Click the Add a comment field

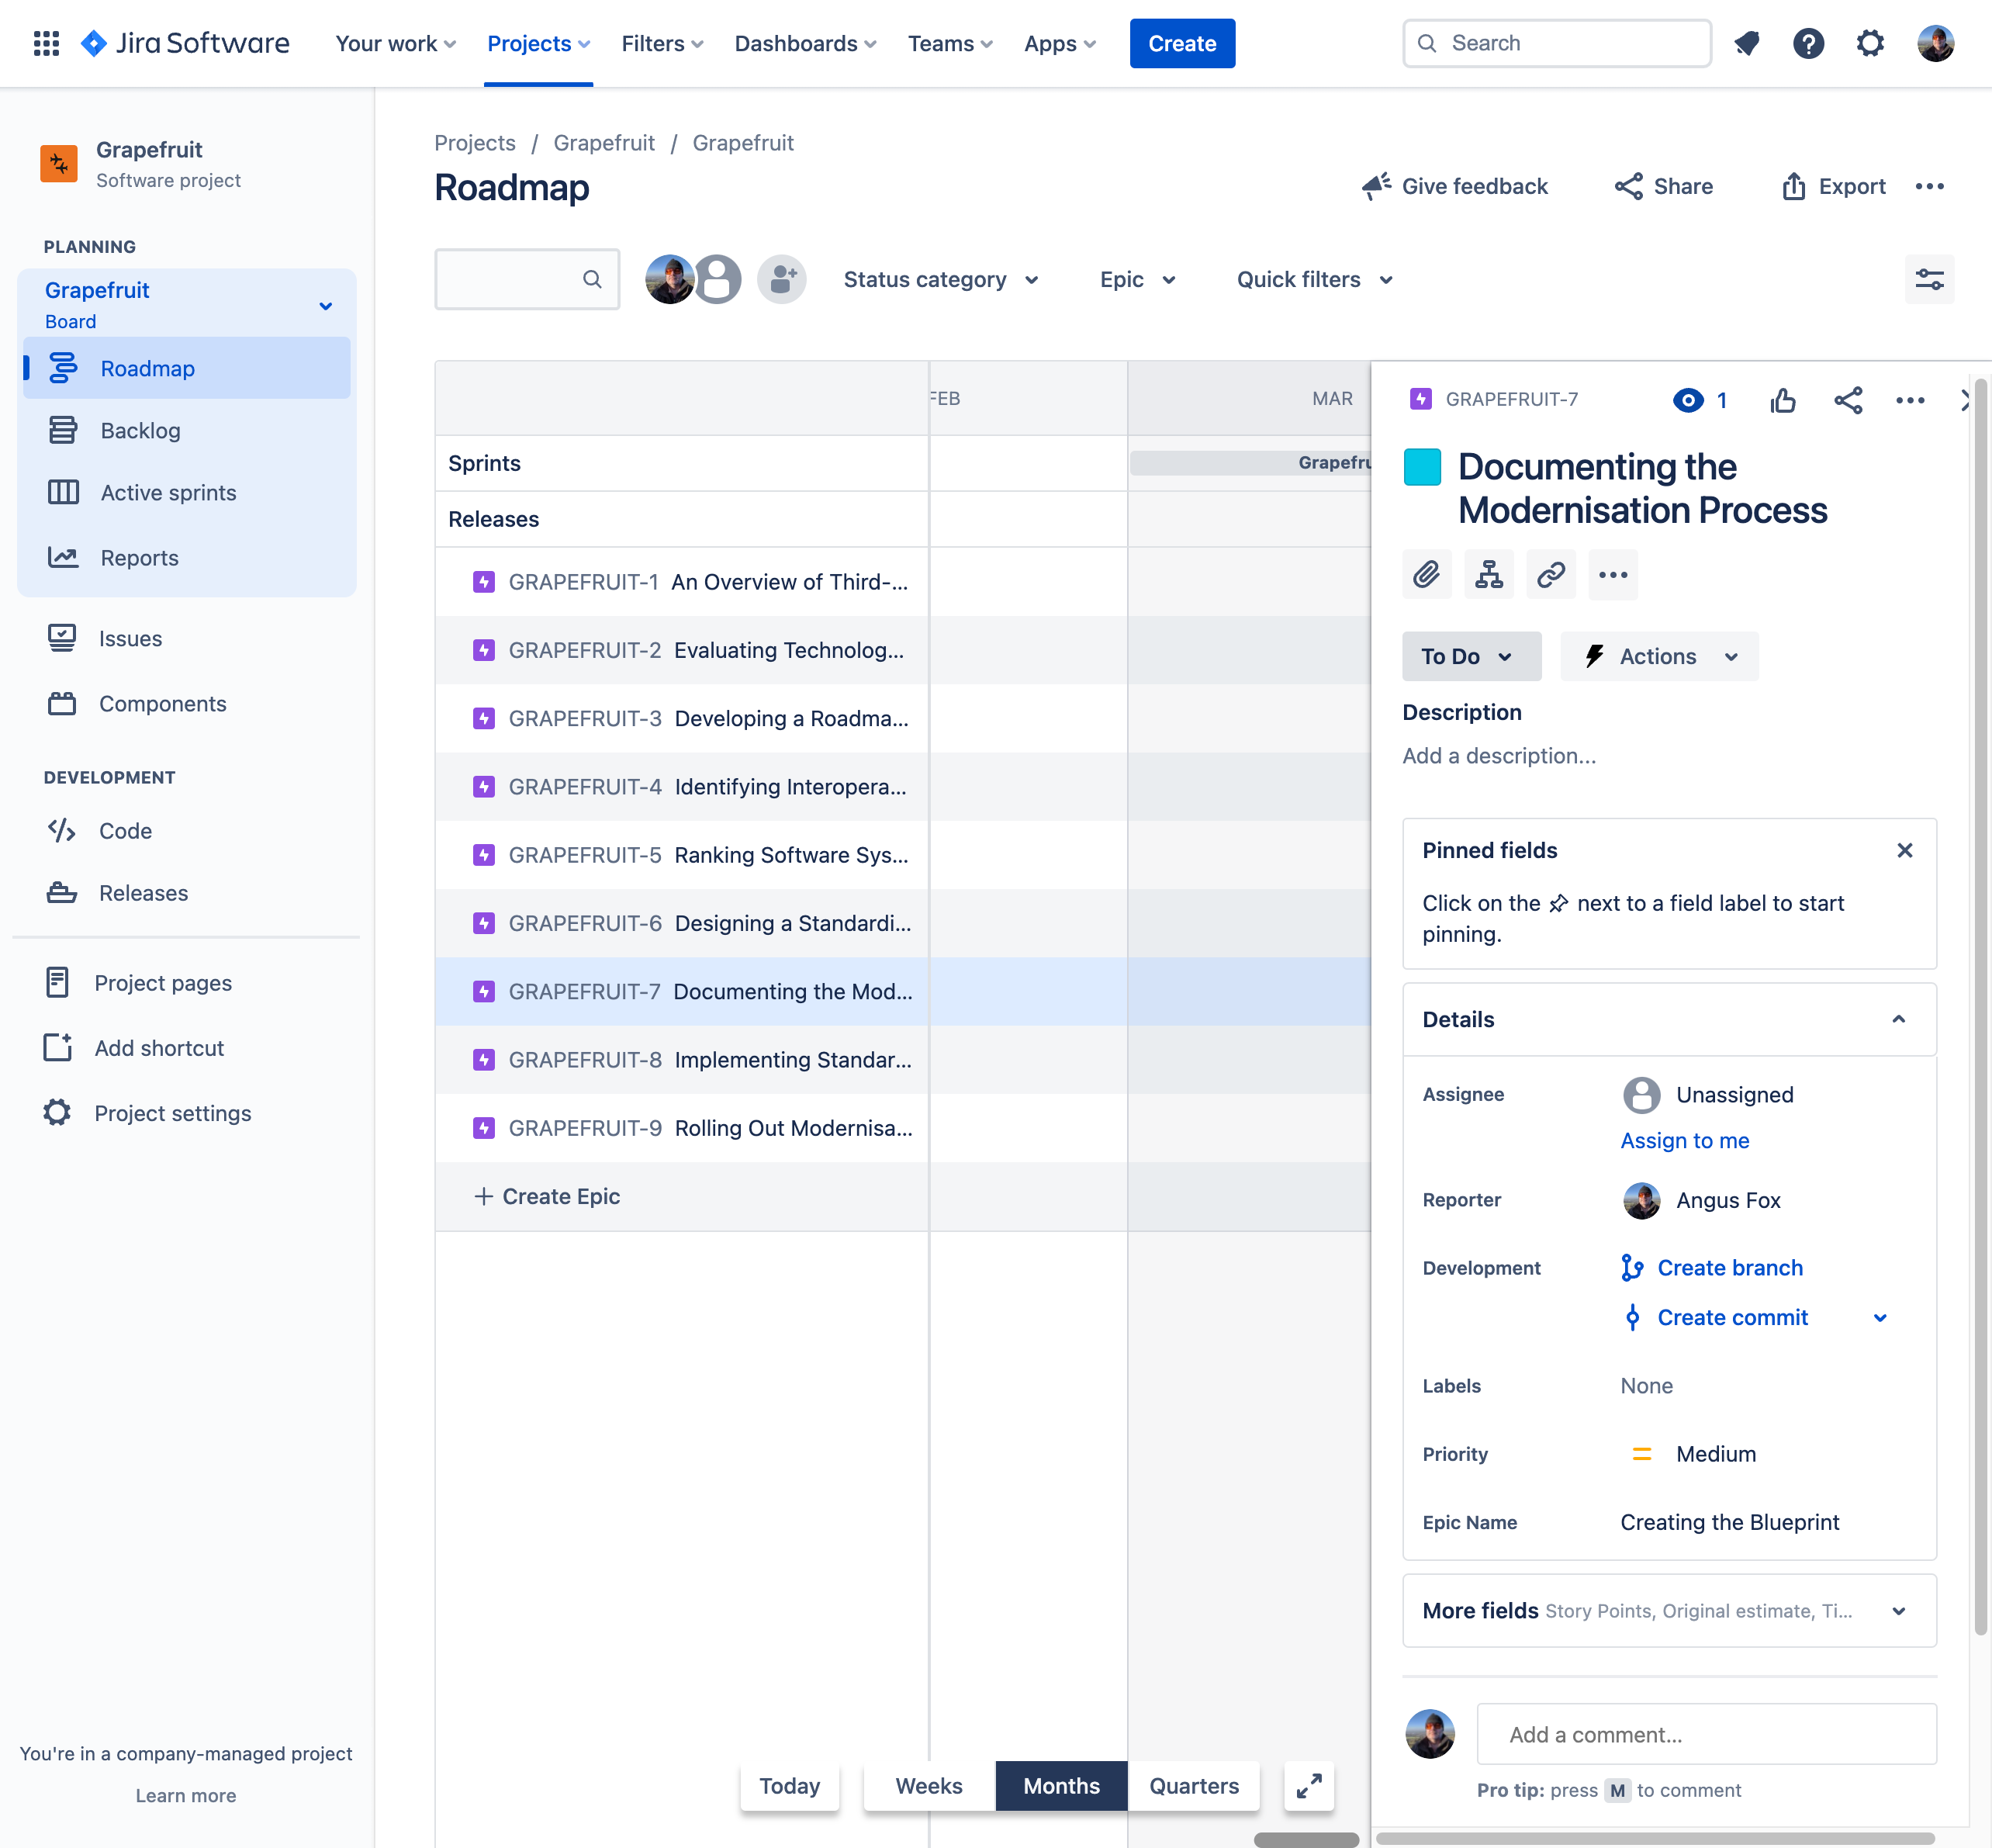click(1705, 1734)
